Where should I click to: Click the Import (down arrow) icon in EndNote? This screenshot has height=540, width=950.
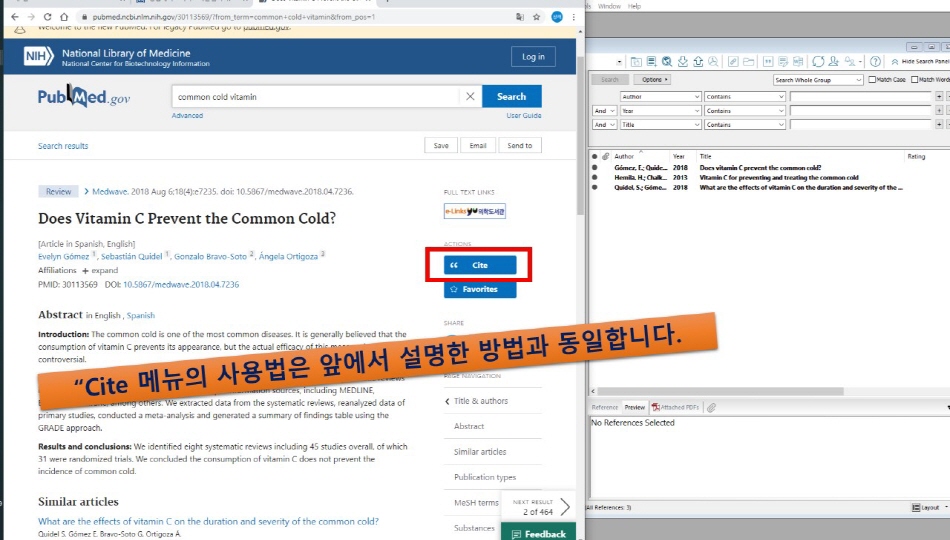click(683, 61)
